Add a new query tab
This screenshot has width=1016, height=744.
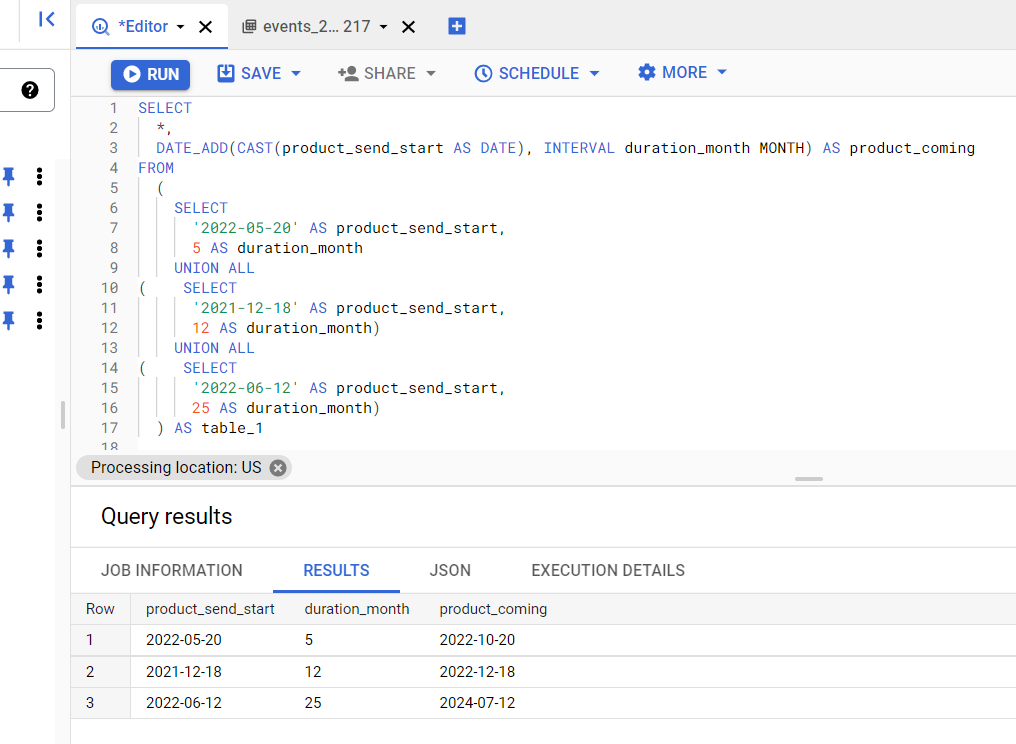(x=457, y=26)
